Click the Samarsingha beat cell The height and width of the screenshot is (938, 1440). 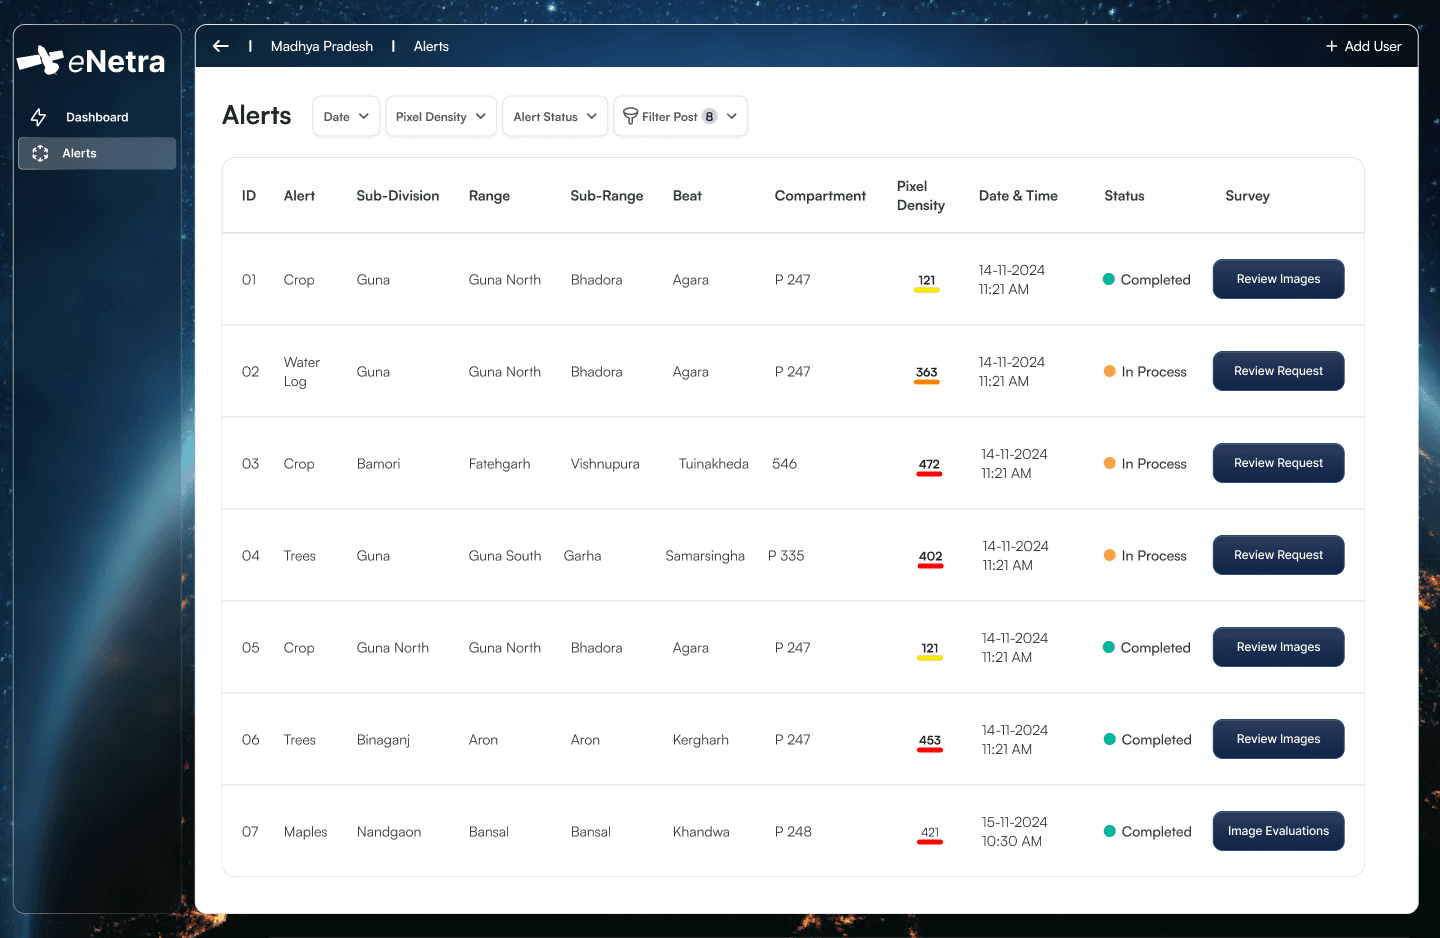click(x=705, y=555)
